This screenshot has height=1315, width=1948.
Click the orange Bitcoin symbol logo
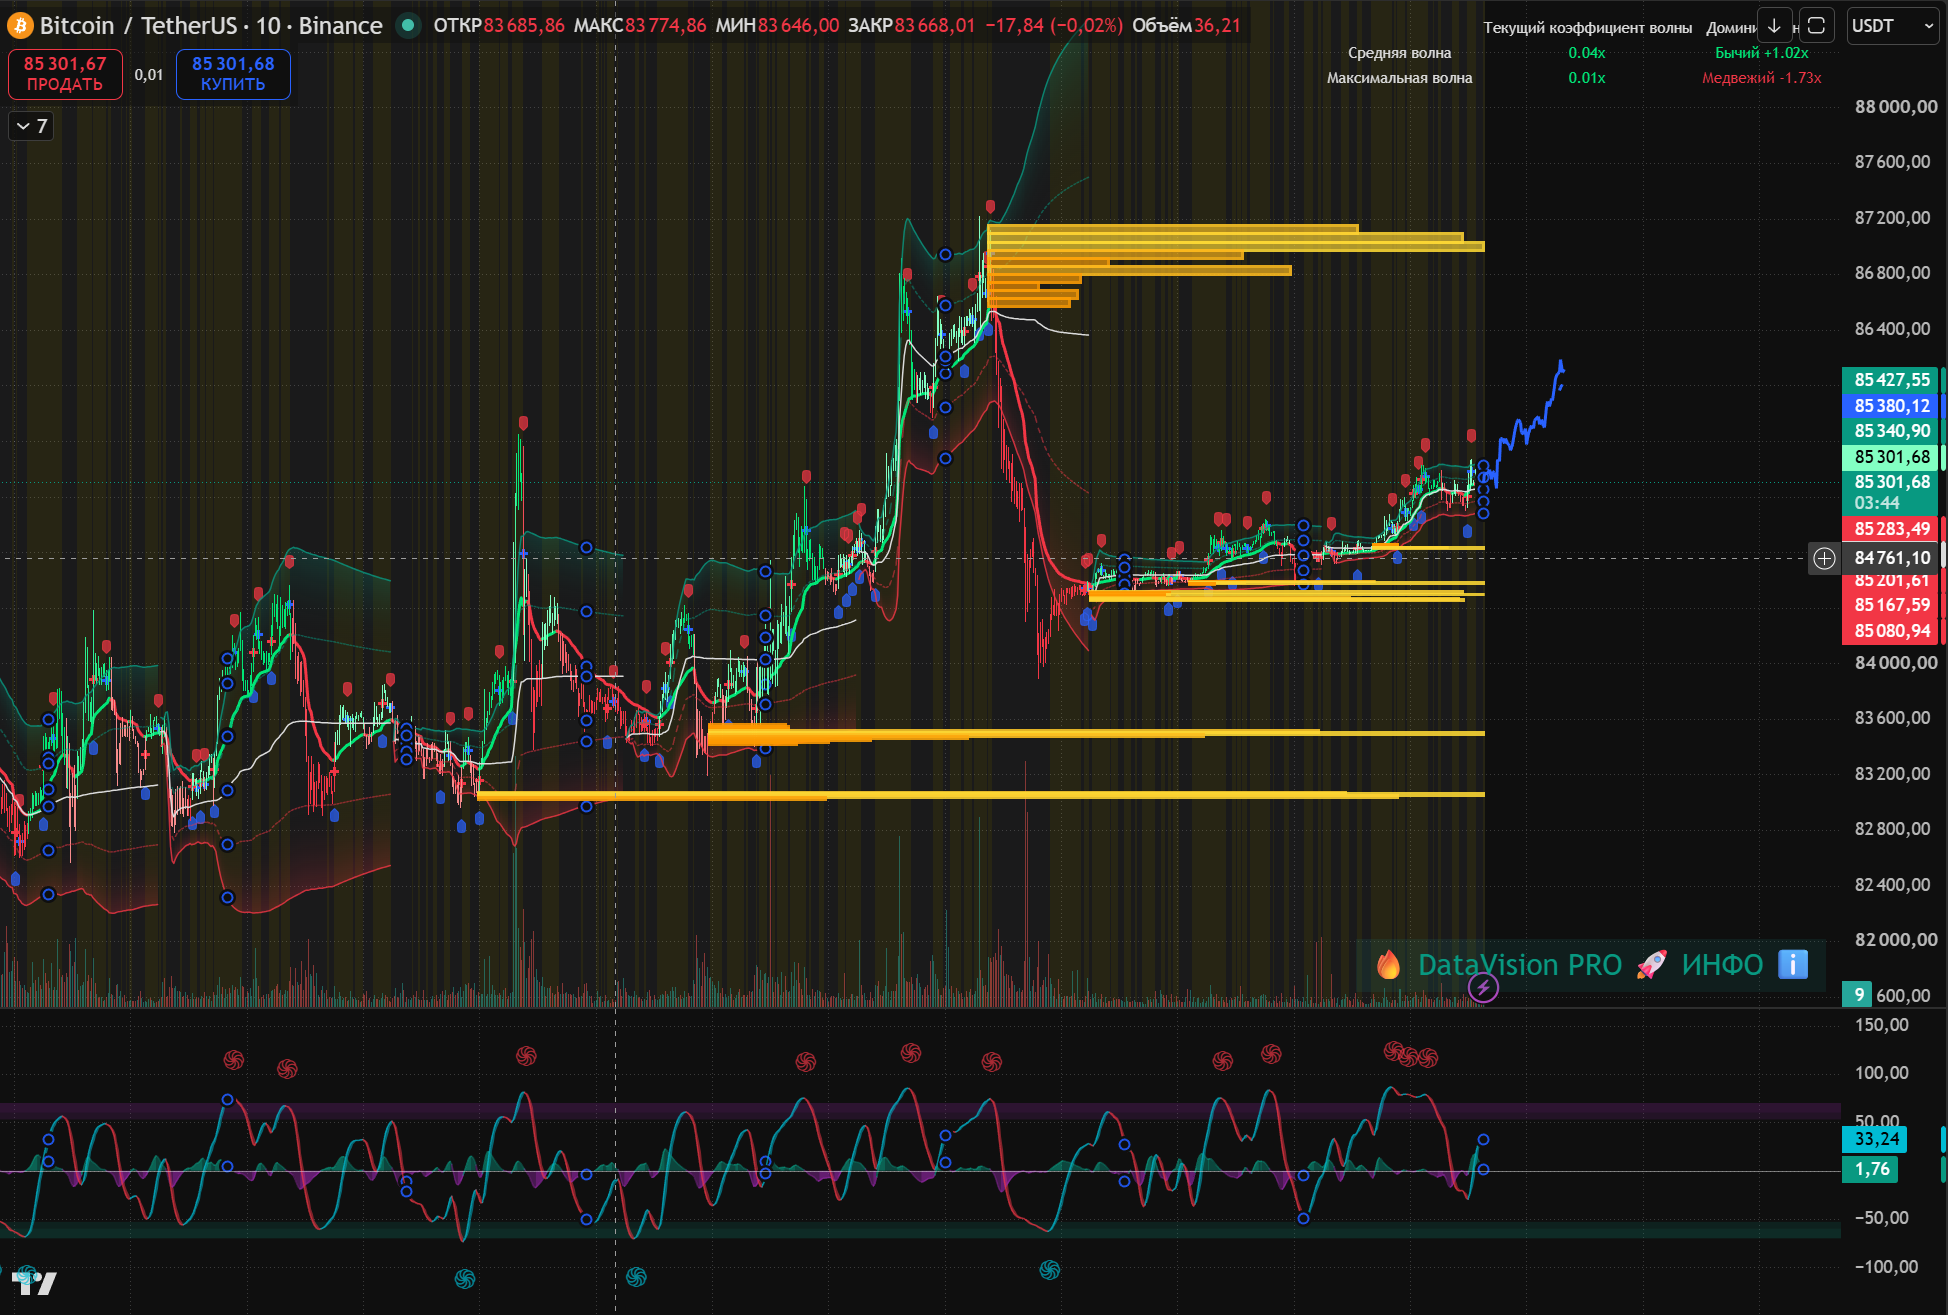(x=20, y=25)
